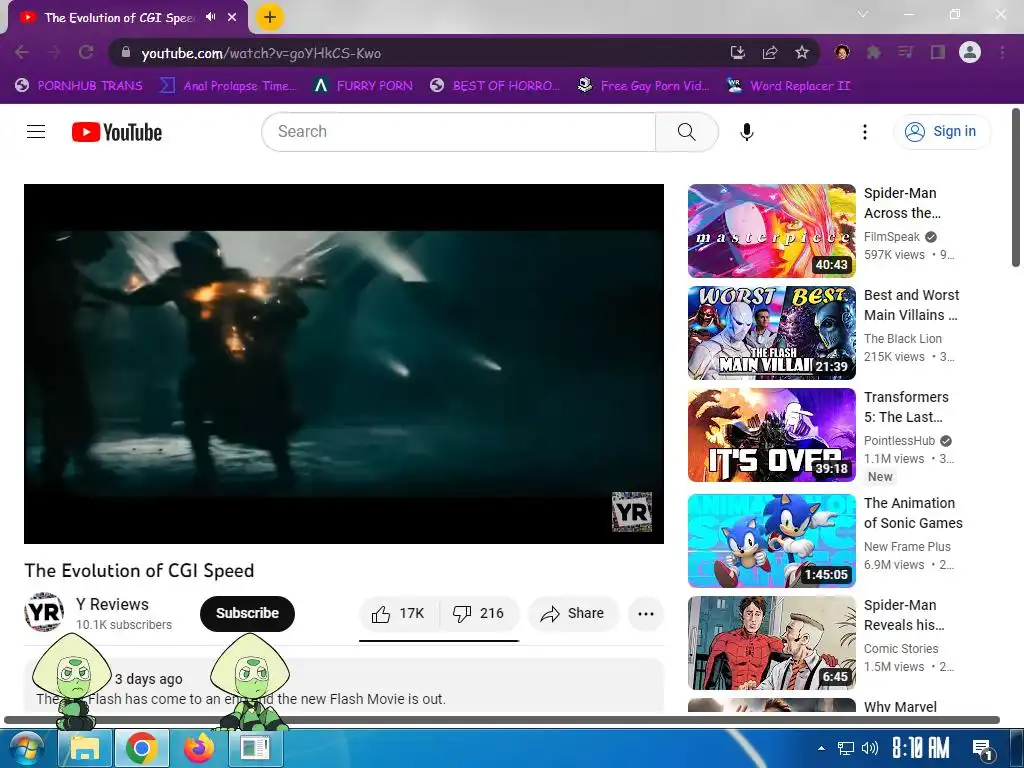Expand the video description box

click(x=344, y=686)
